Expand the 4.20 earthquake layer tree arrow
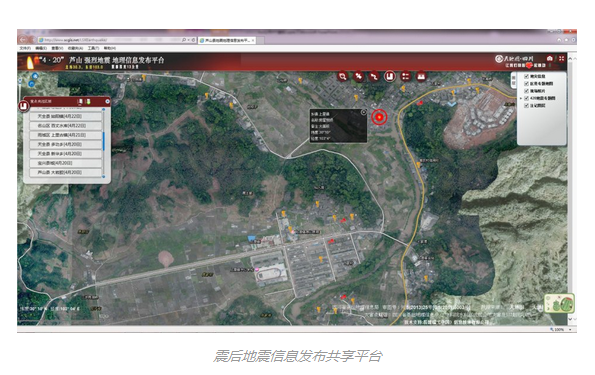 point(521,98)
